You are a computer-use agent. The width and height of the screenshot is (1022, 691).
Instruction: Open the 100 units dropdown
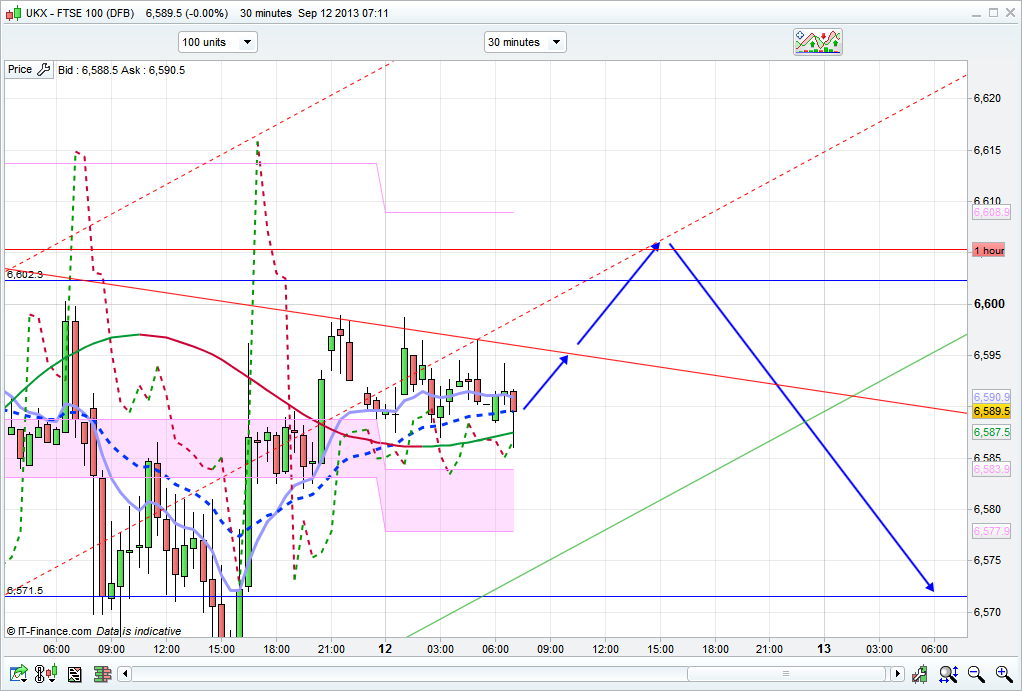218,42
